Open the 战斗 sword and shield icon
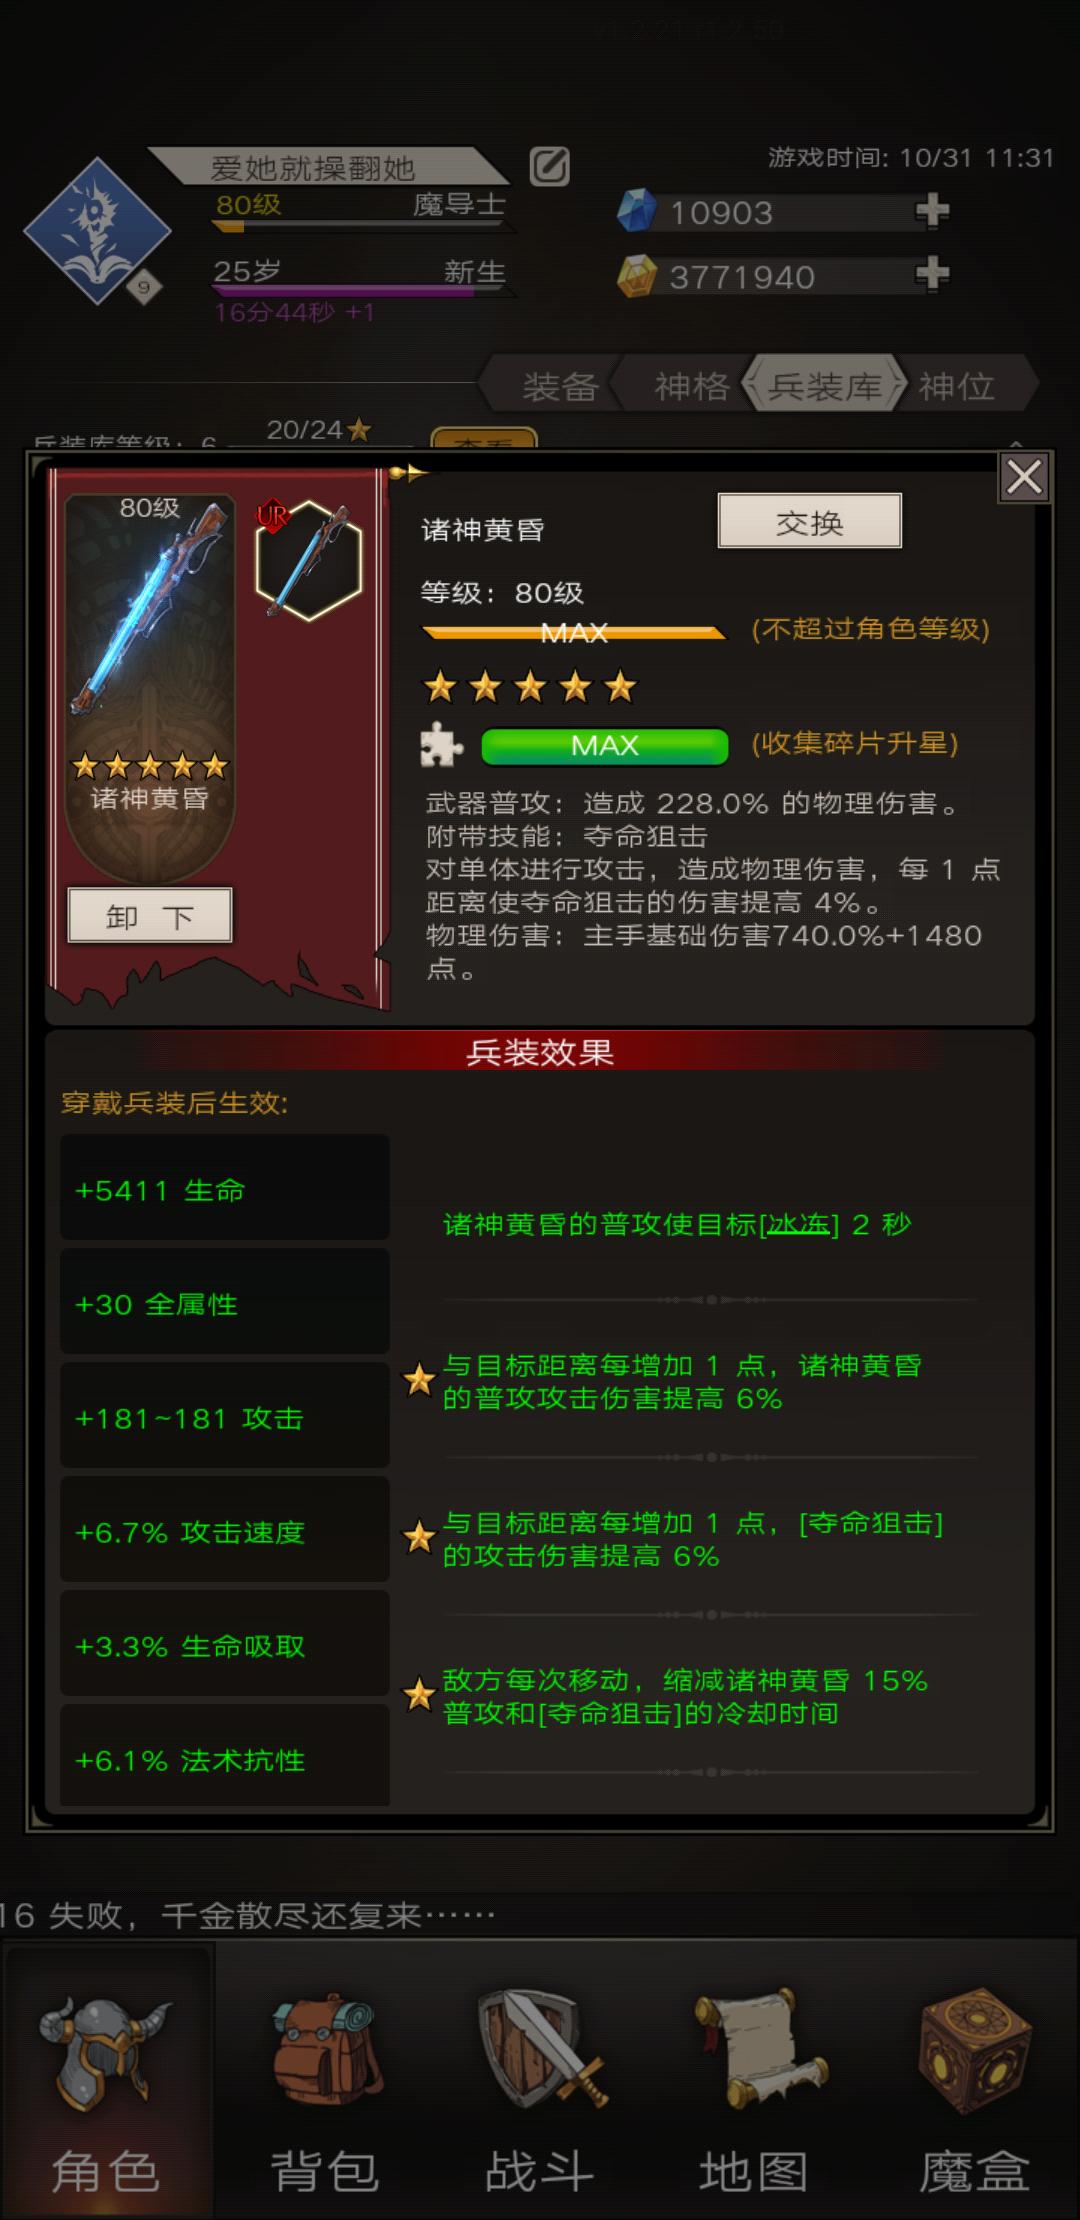The image size is (1080, 2220). [540, 2050]
